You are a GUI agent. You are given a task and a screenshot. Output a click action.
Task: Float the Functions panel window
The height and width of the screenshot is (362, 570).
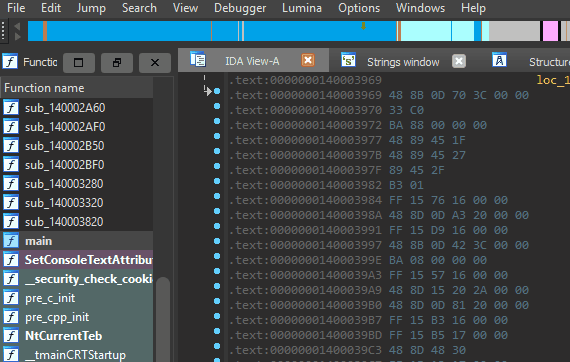[x=117, y=63]
